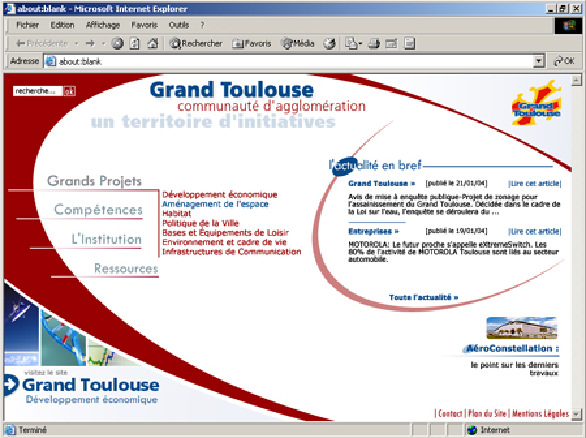This screenshot has width=586, height=438.
Task: Click the OK go button beside address
Action: (x=564, y=61)
